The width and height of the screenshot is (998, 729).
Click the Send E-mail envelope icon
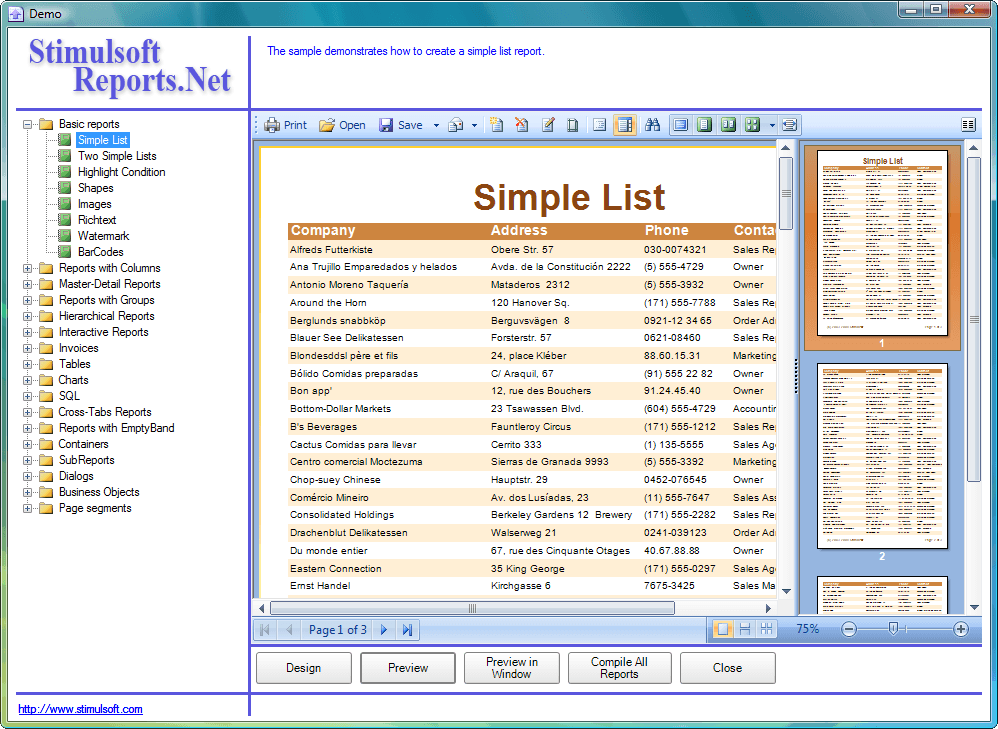click(456, 125)
